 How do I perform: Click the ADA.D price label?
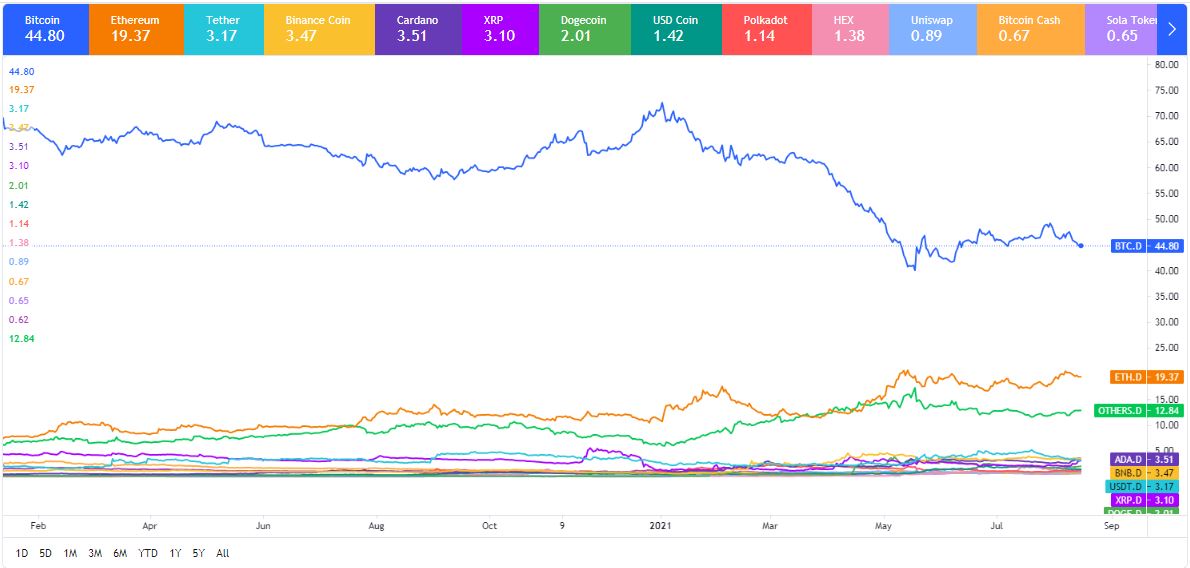point(1146,459)
